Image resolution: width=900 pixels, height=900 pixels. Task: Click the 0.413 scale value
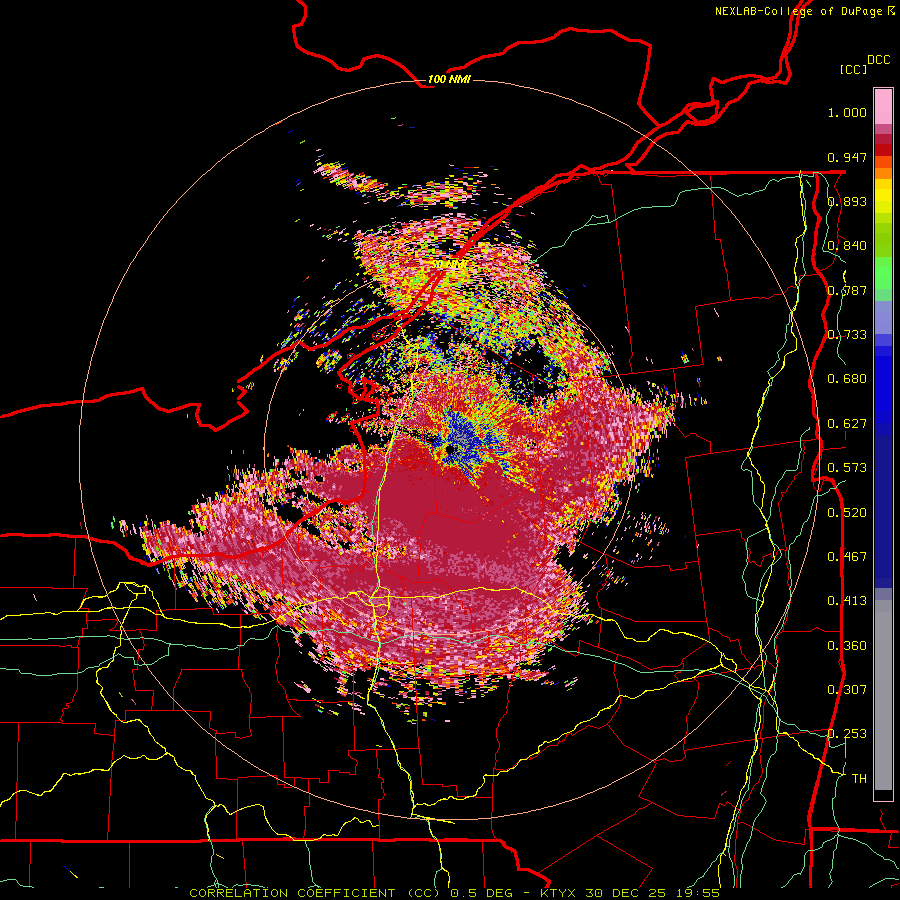[x=847, y=601]
